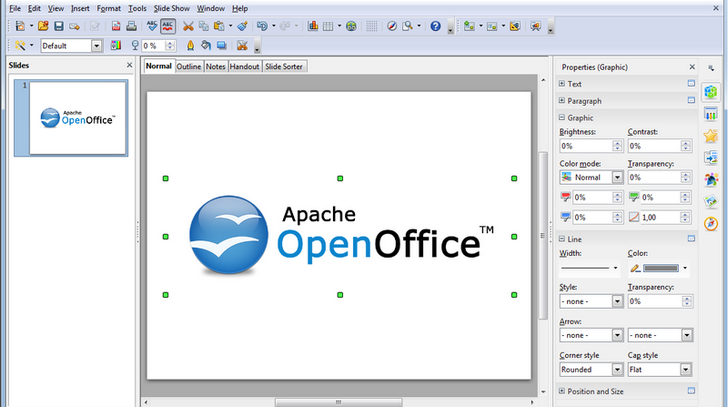Toggle the Shadow icon on picture toolbar
The image size is (728, 407).
tap(221, 45)
